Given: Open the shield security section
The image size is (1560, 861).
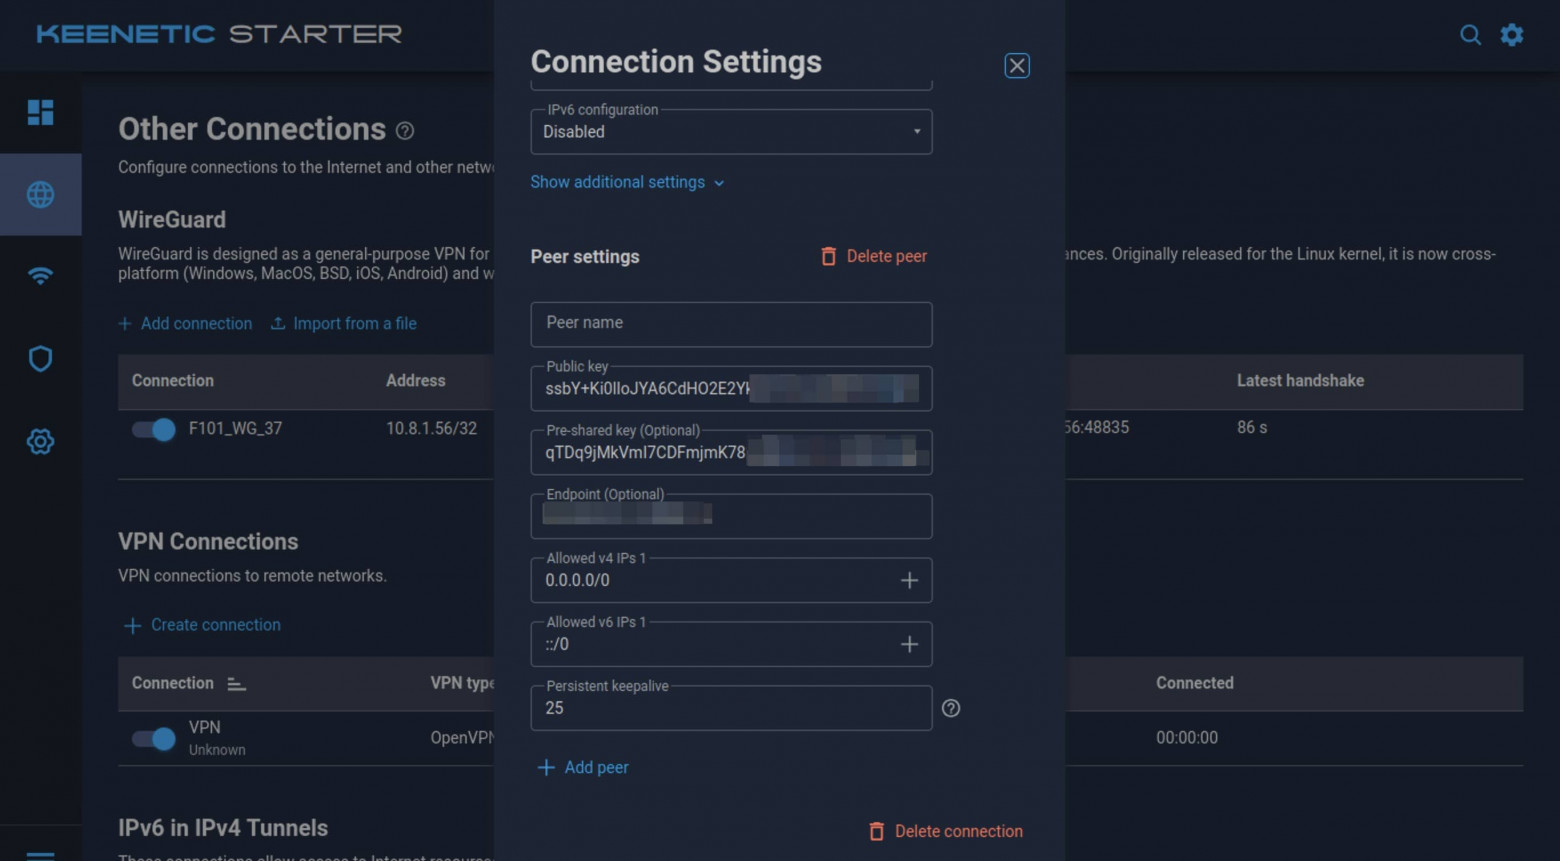Looking at the screenshot, I should pyautogui.click(x=40, y=359).
